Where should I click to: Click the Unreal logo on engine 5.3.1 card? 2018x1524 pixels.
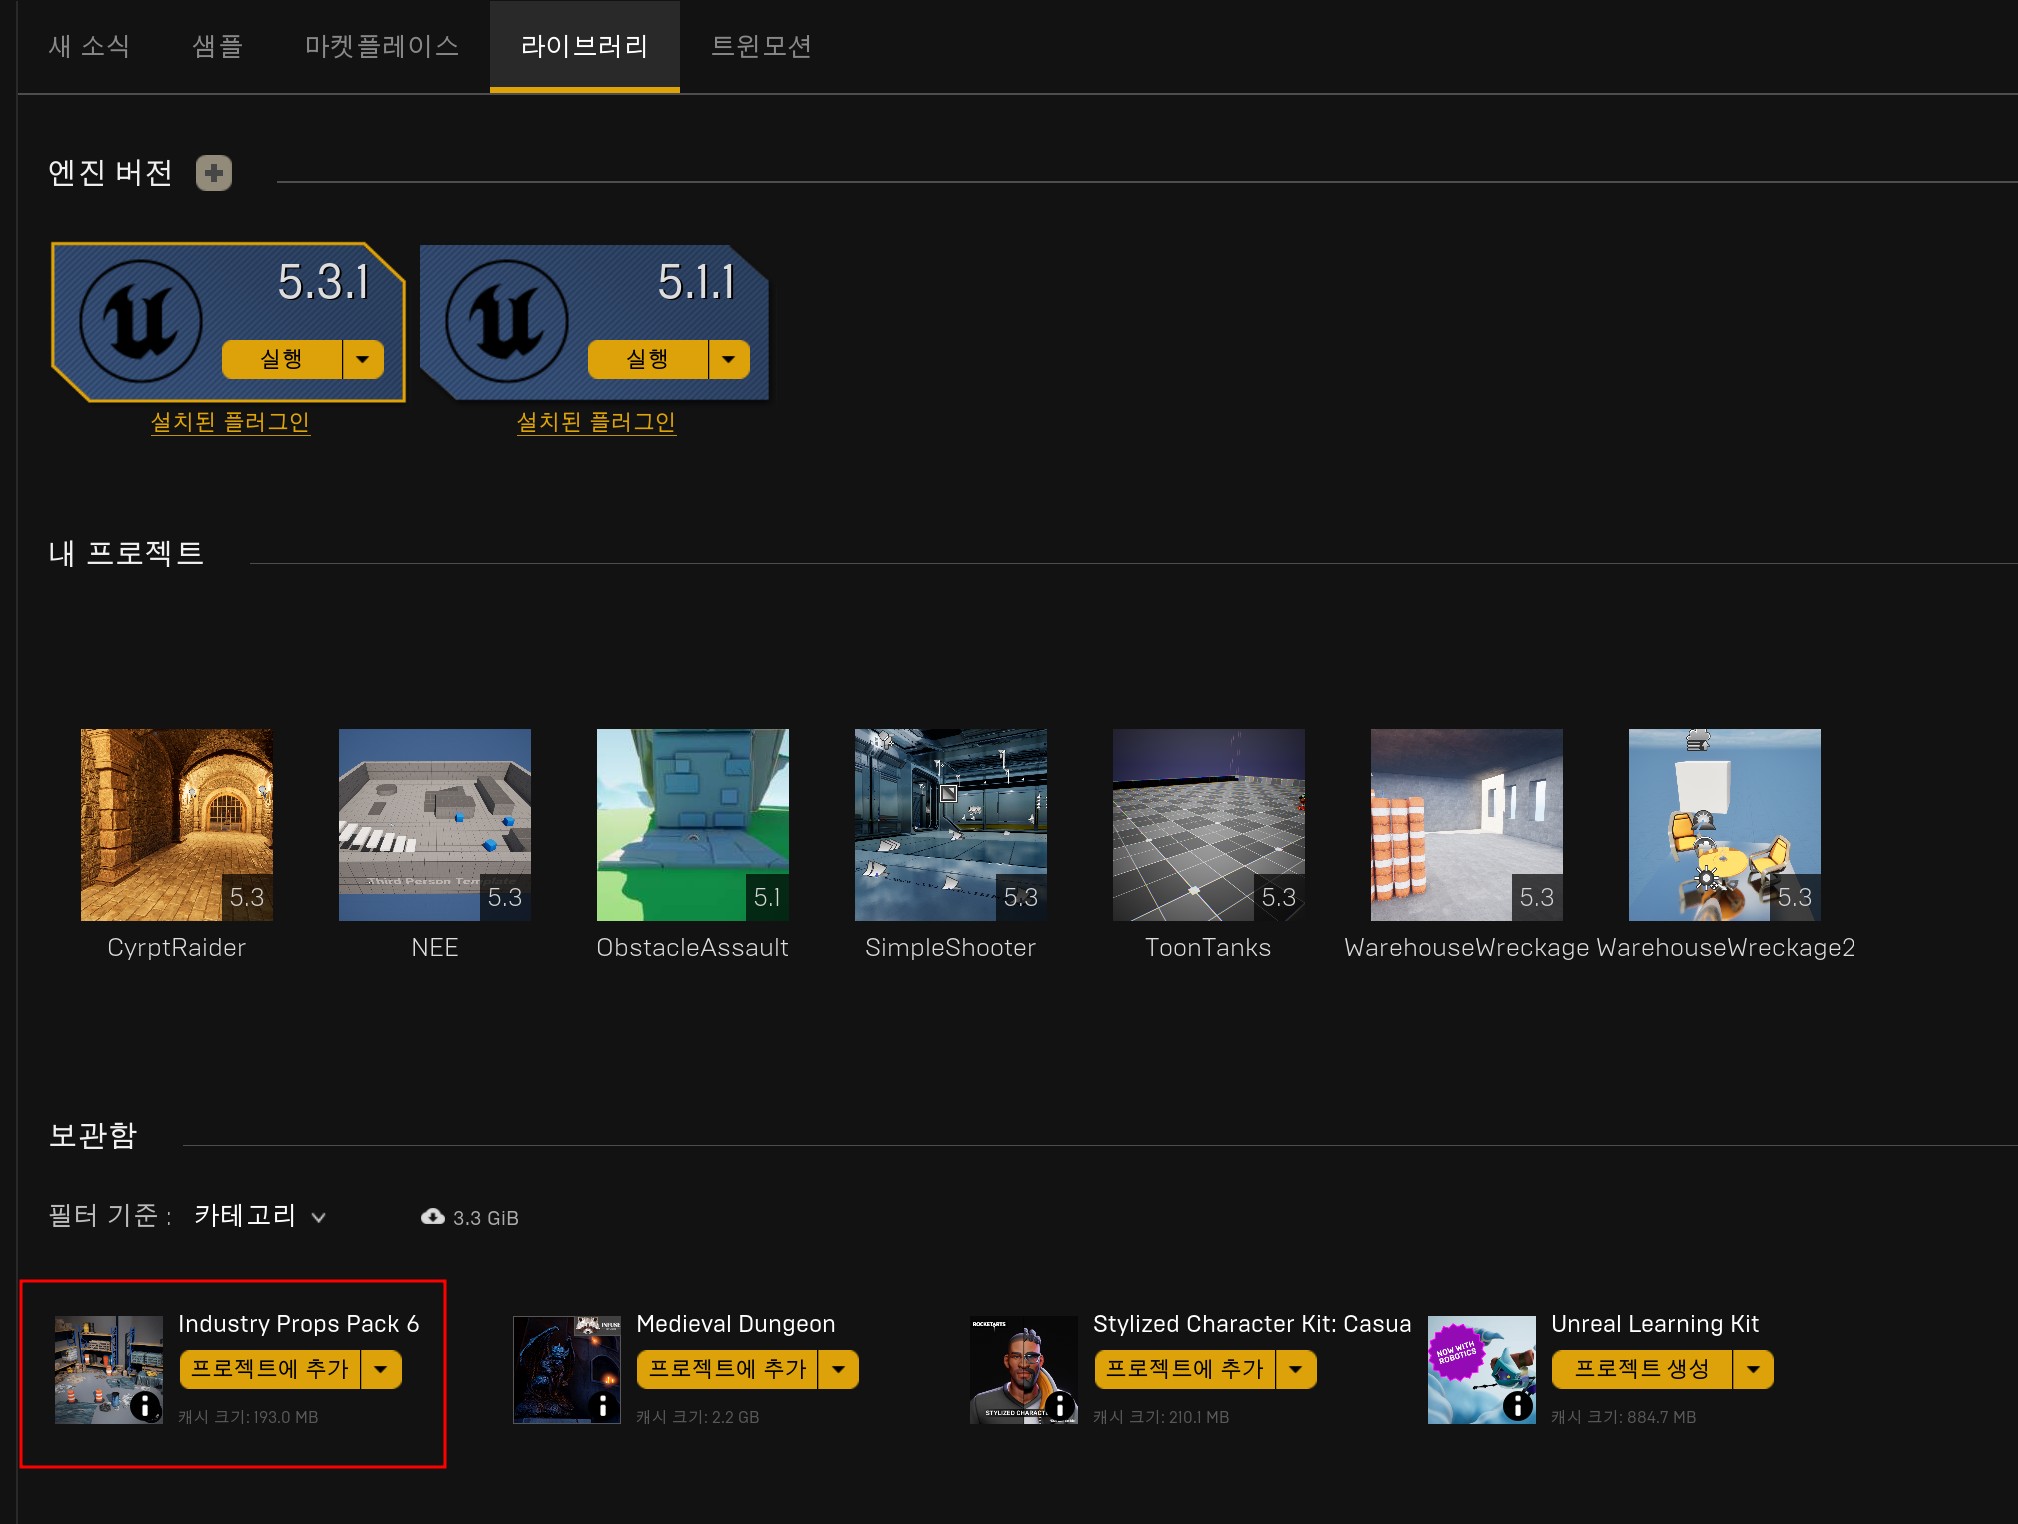[x=141, y=321]
